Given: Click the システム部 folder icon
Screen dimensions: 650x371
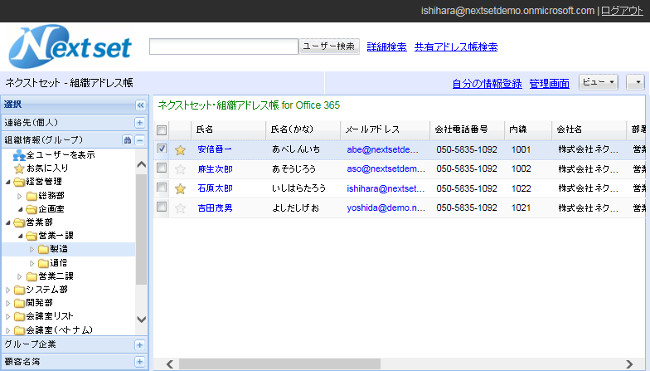Looking at the screenshot, I should (x=19, y=290).
